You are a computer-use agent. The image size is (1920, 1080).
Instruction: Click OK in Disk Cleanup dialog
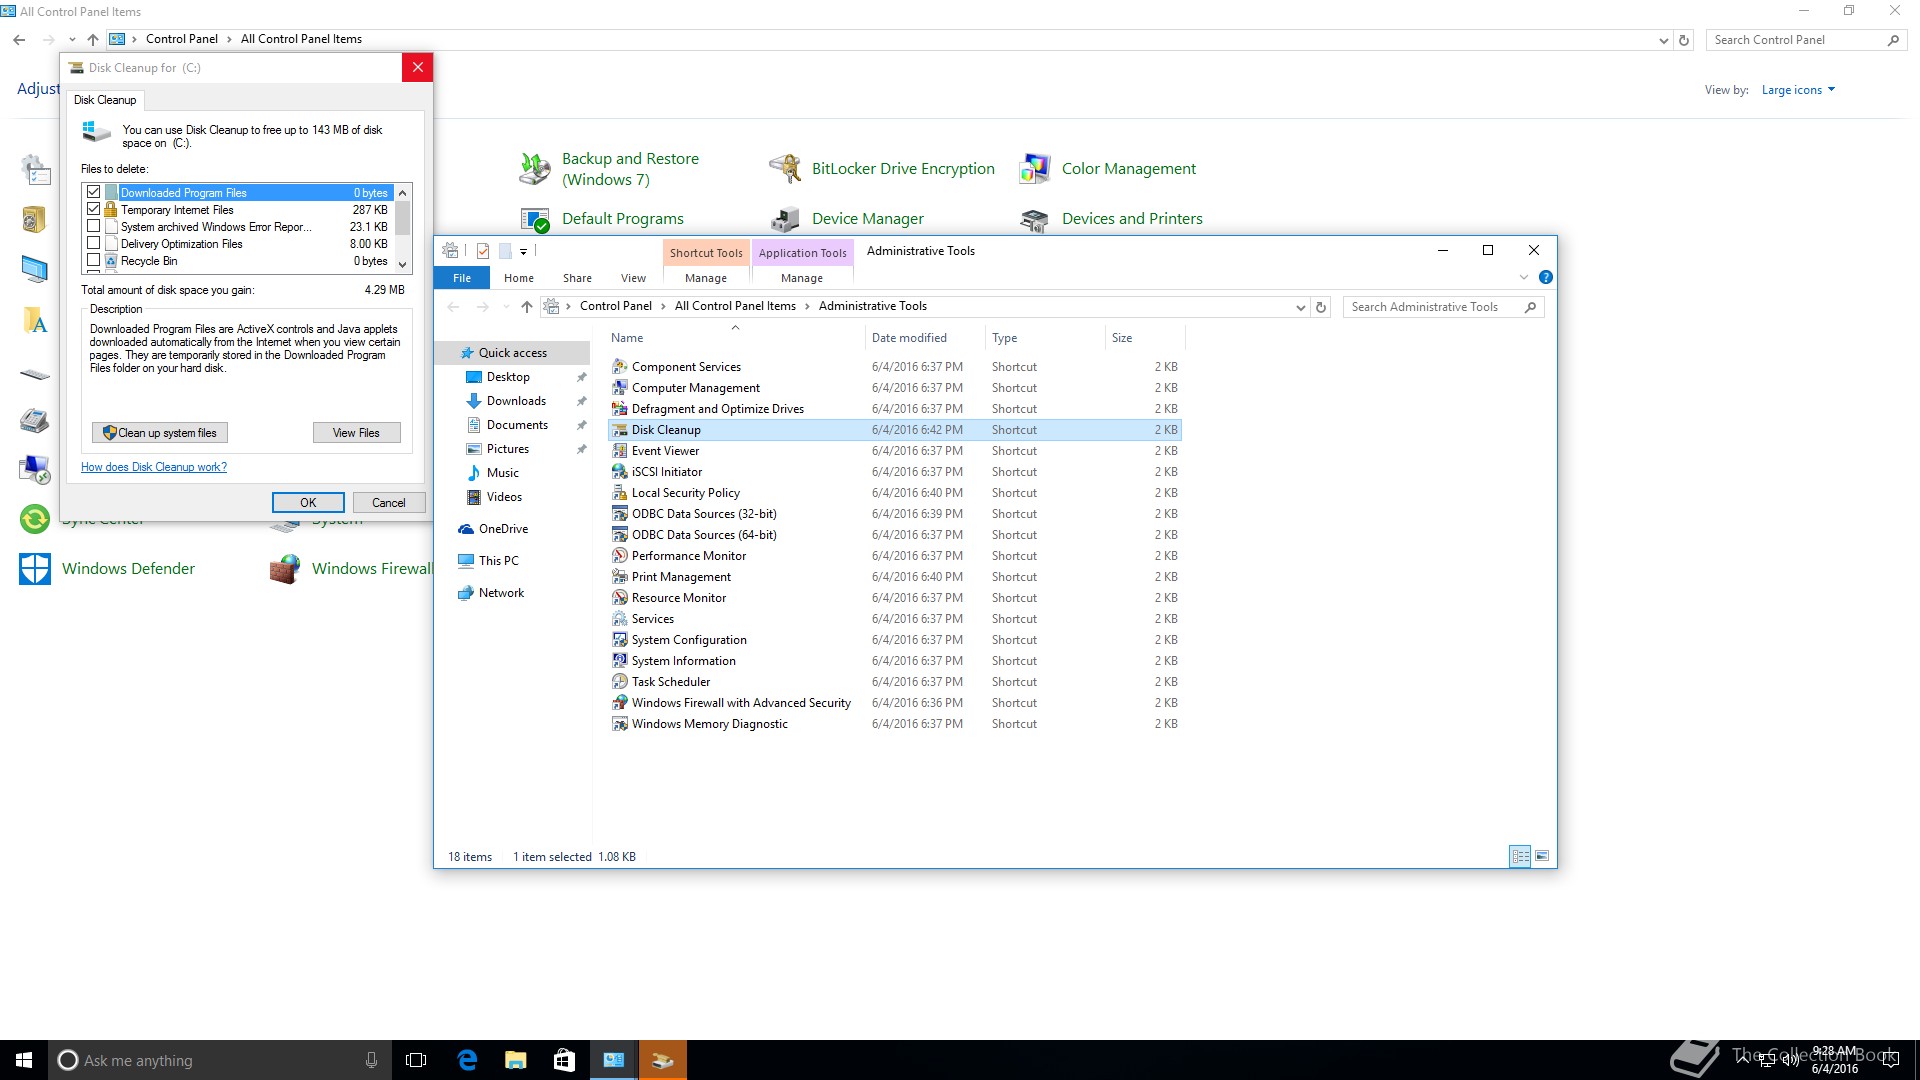[308, 503]
